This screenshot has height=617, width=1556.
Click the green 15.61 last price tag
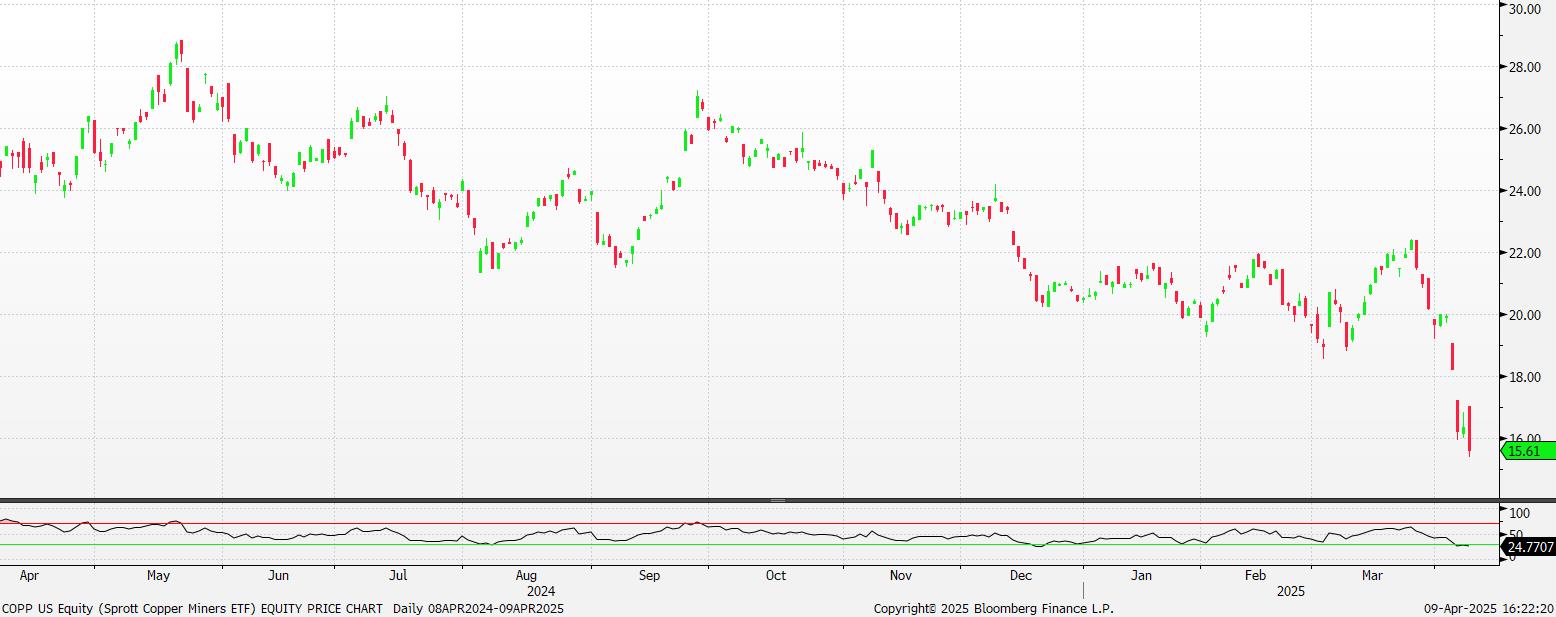click(x=1529, y=451)
